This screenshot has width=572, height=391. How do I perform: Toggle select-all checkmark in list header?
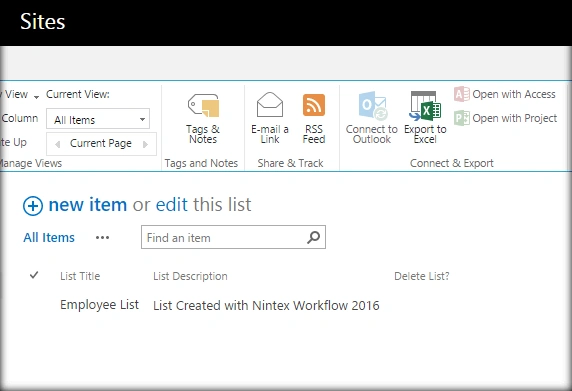[x=34, y=275]
